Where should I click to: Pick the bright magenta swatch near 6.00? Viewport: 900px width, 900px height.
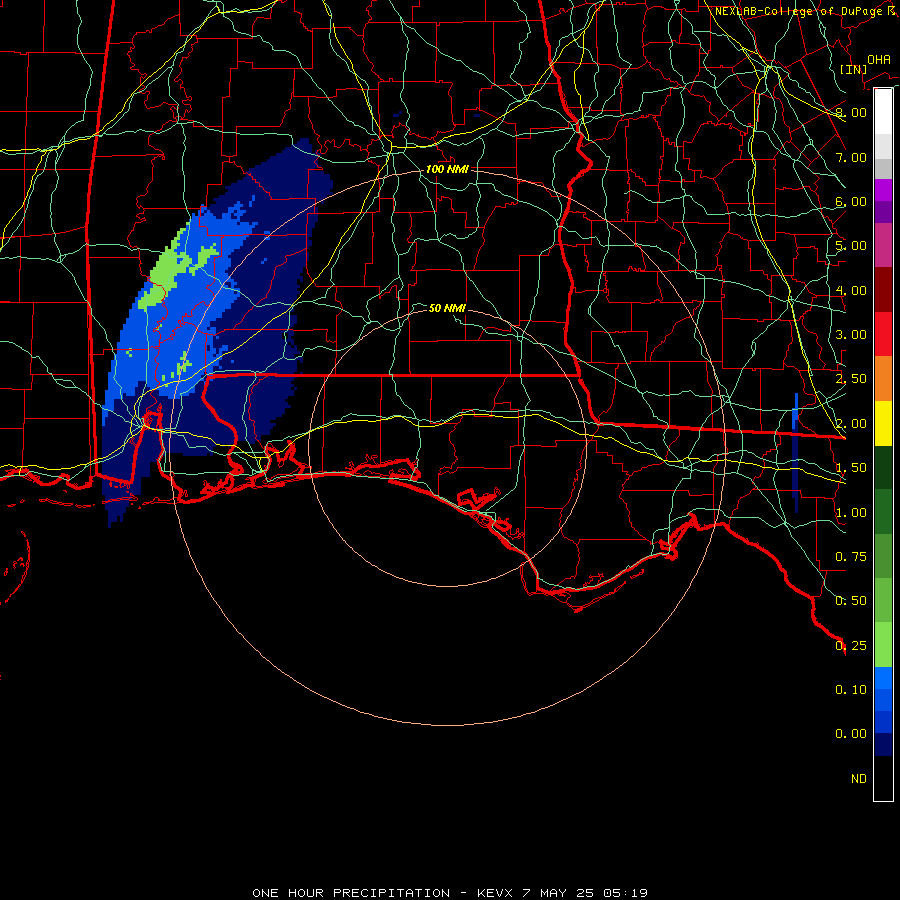point(883,190)
